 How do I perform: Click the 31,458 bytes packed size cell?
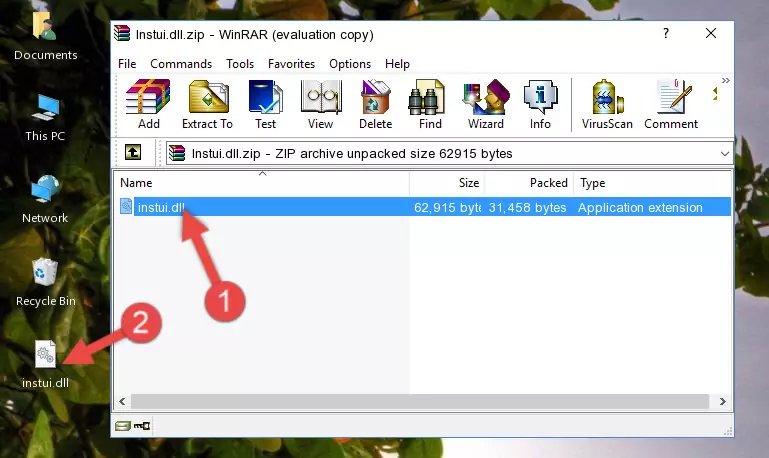527,207
